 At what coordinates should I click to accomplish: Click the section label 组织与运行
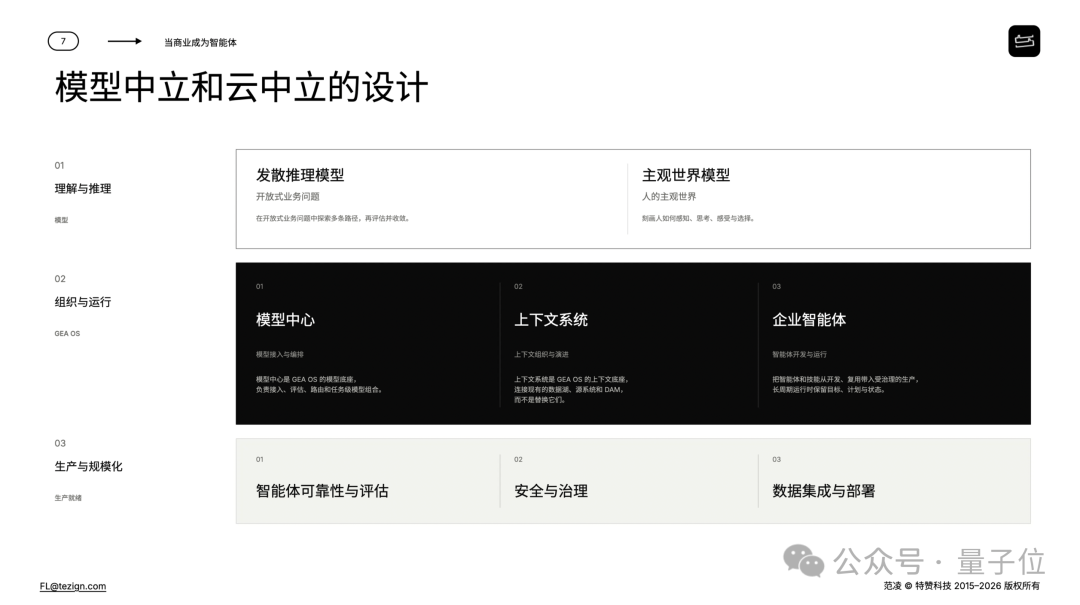pos(83,302)
